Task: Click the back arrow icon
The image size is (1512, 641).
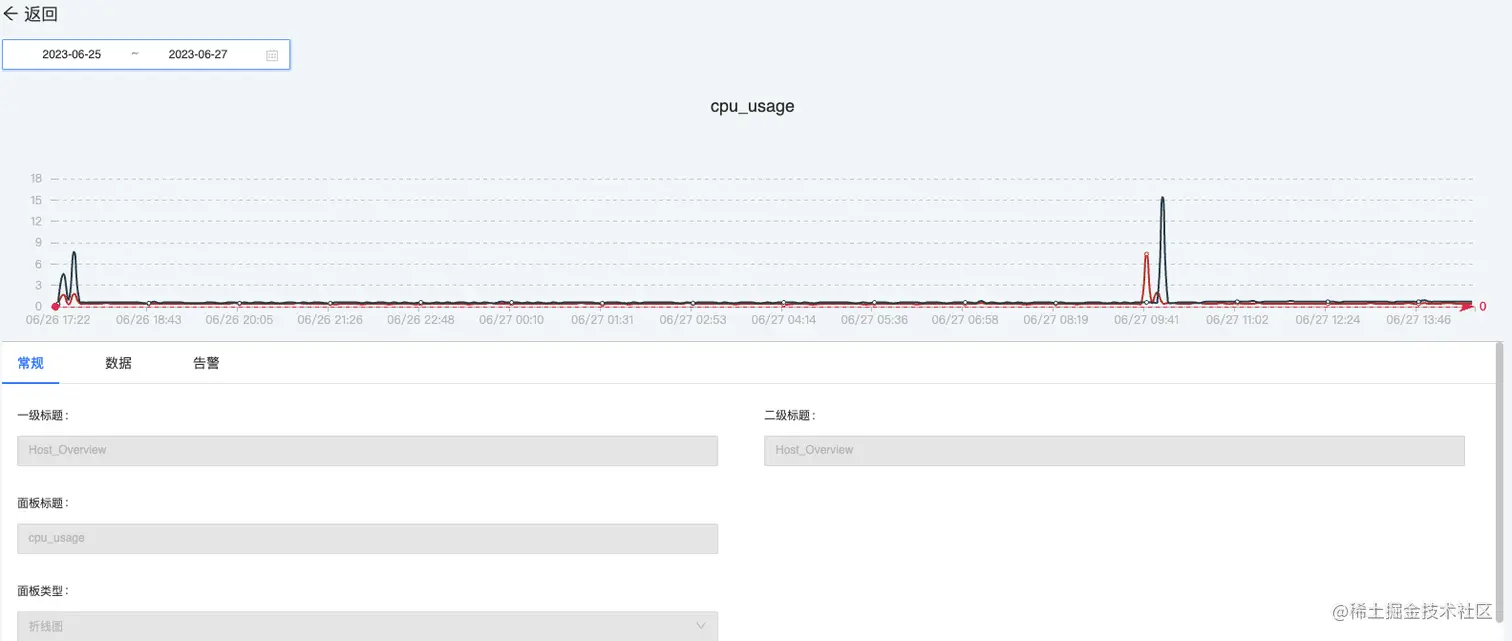Action: tap(11, 14)
